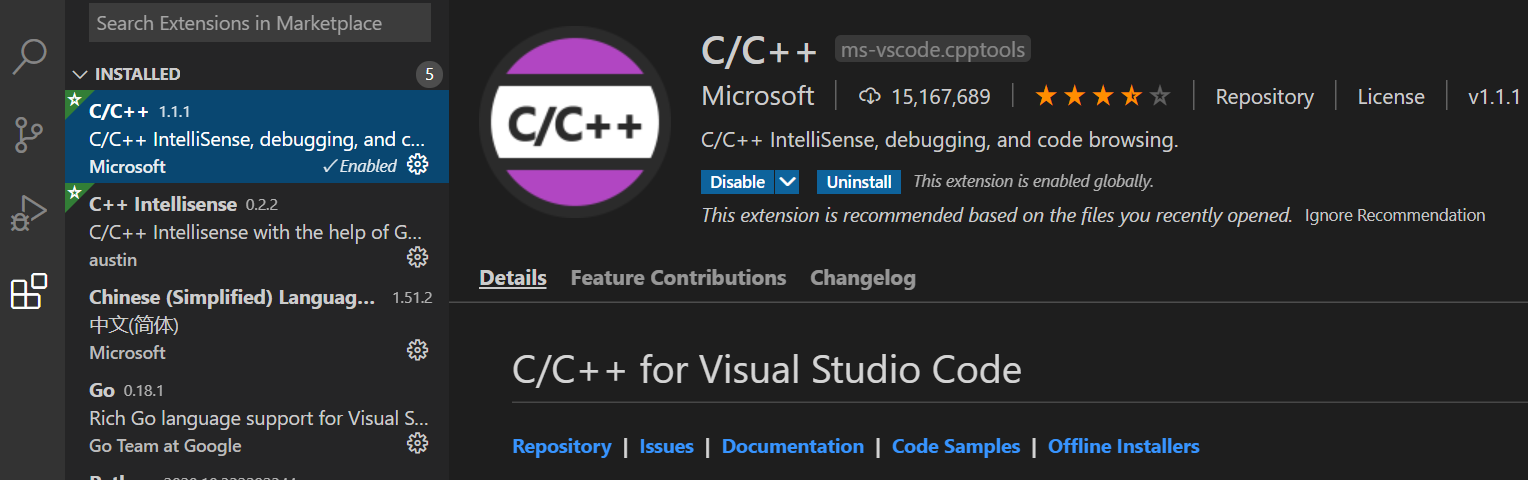Image resolution: width=1528 pixels, height=480 pixels.
Task: Click the Search Extensions in Marketplace field
Action: 260,22
